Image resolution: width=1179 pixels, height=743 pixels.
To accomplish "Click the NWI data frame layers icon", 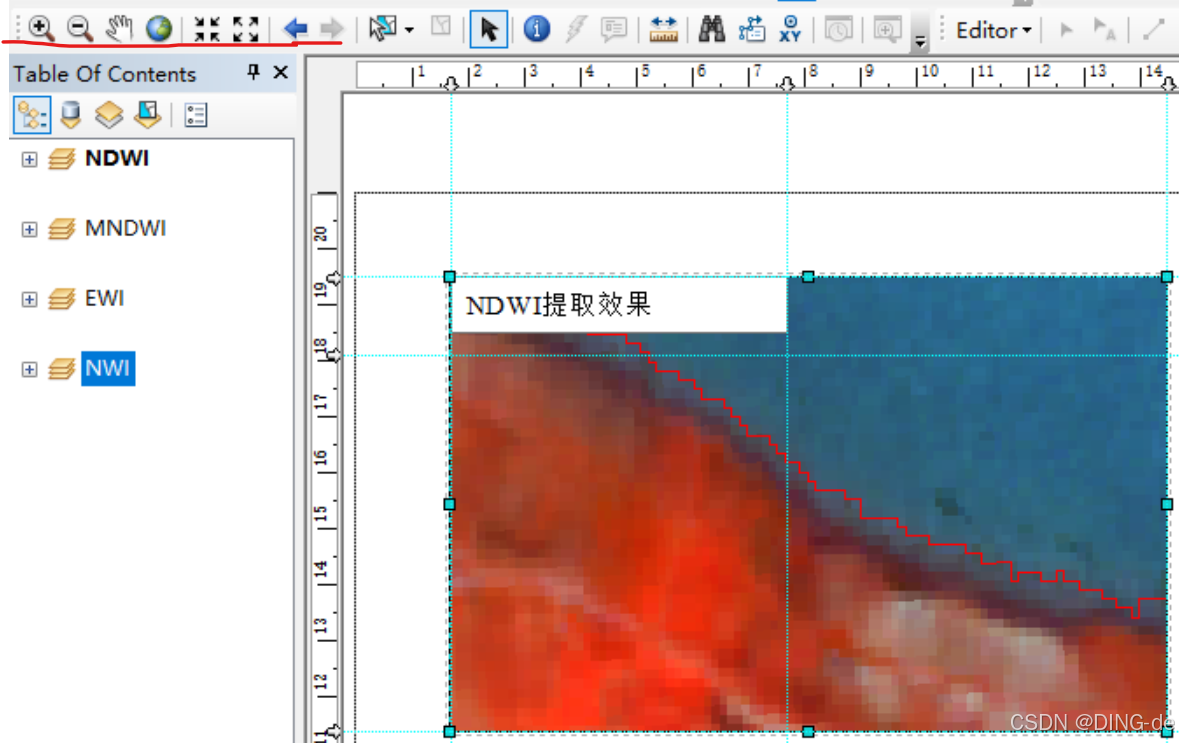I will 62,368.
